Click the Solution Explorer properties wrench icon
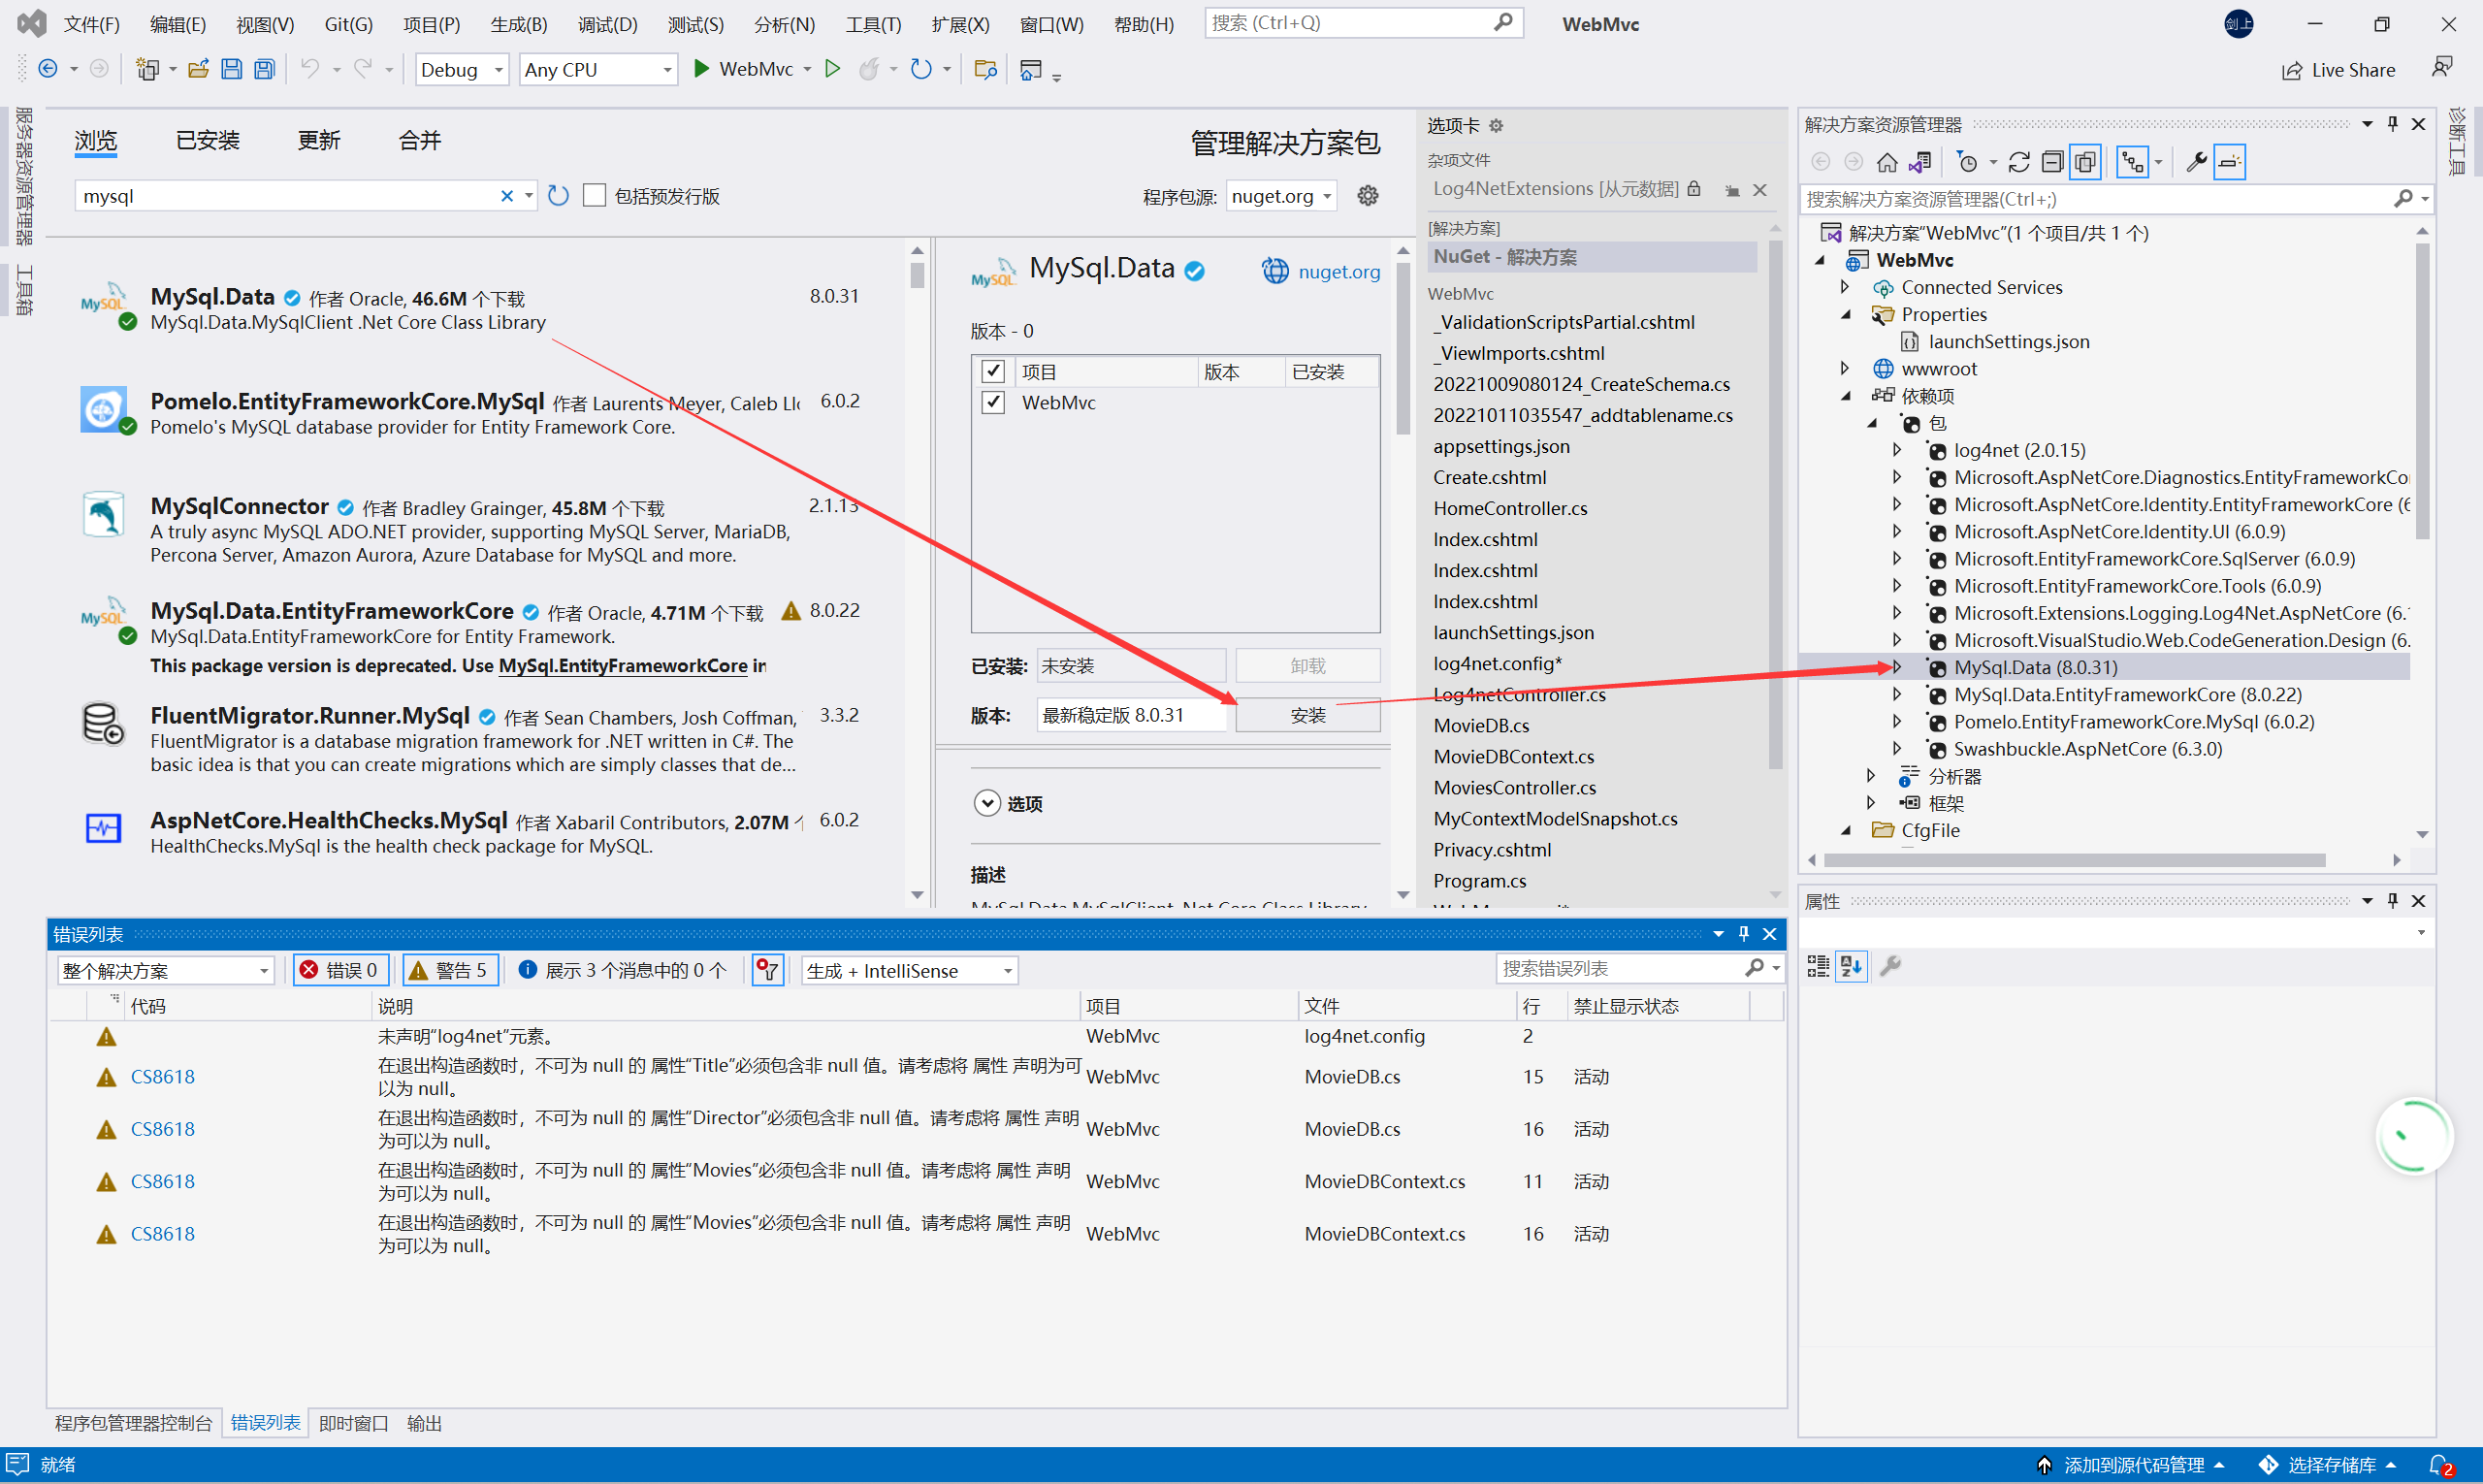Image resolution: width=2483 pixels, height=1484 pixels. 2196,162
